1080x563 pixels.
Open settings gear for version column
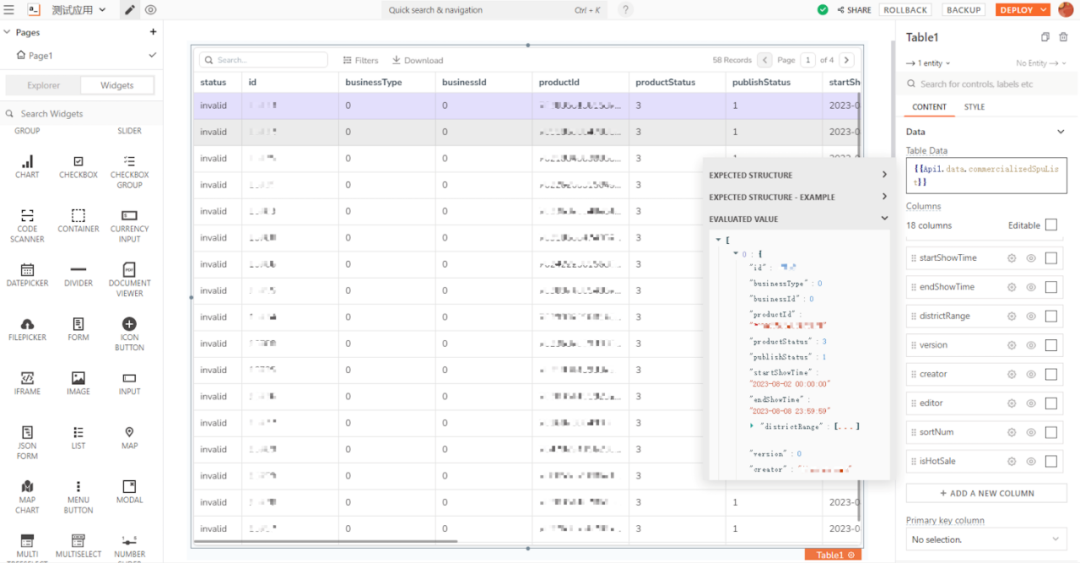pos(1012,345)
